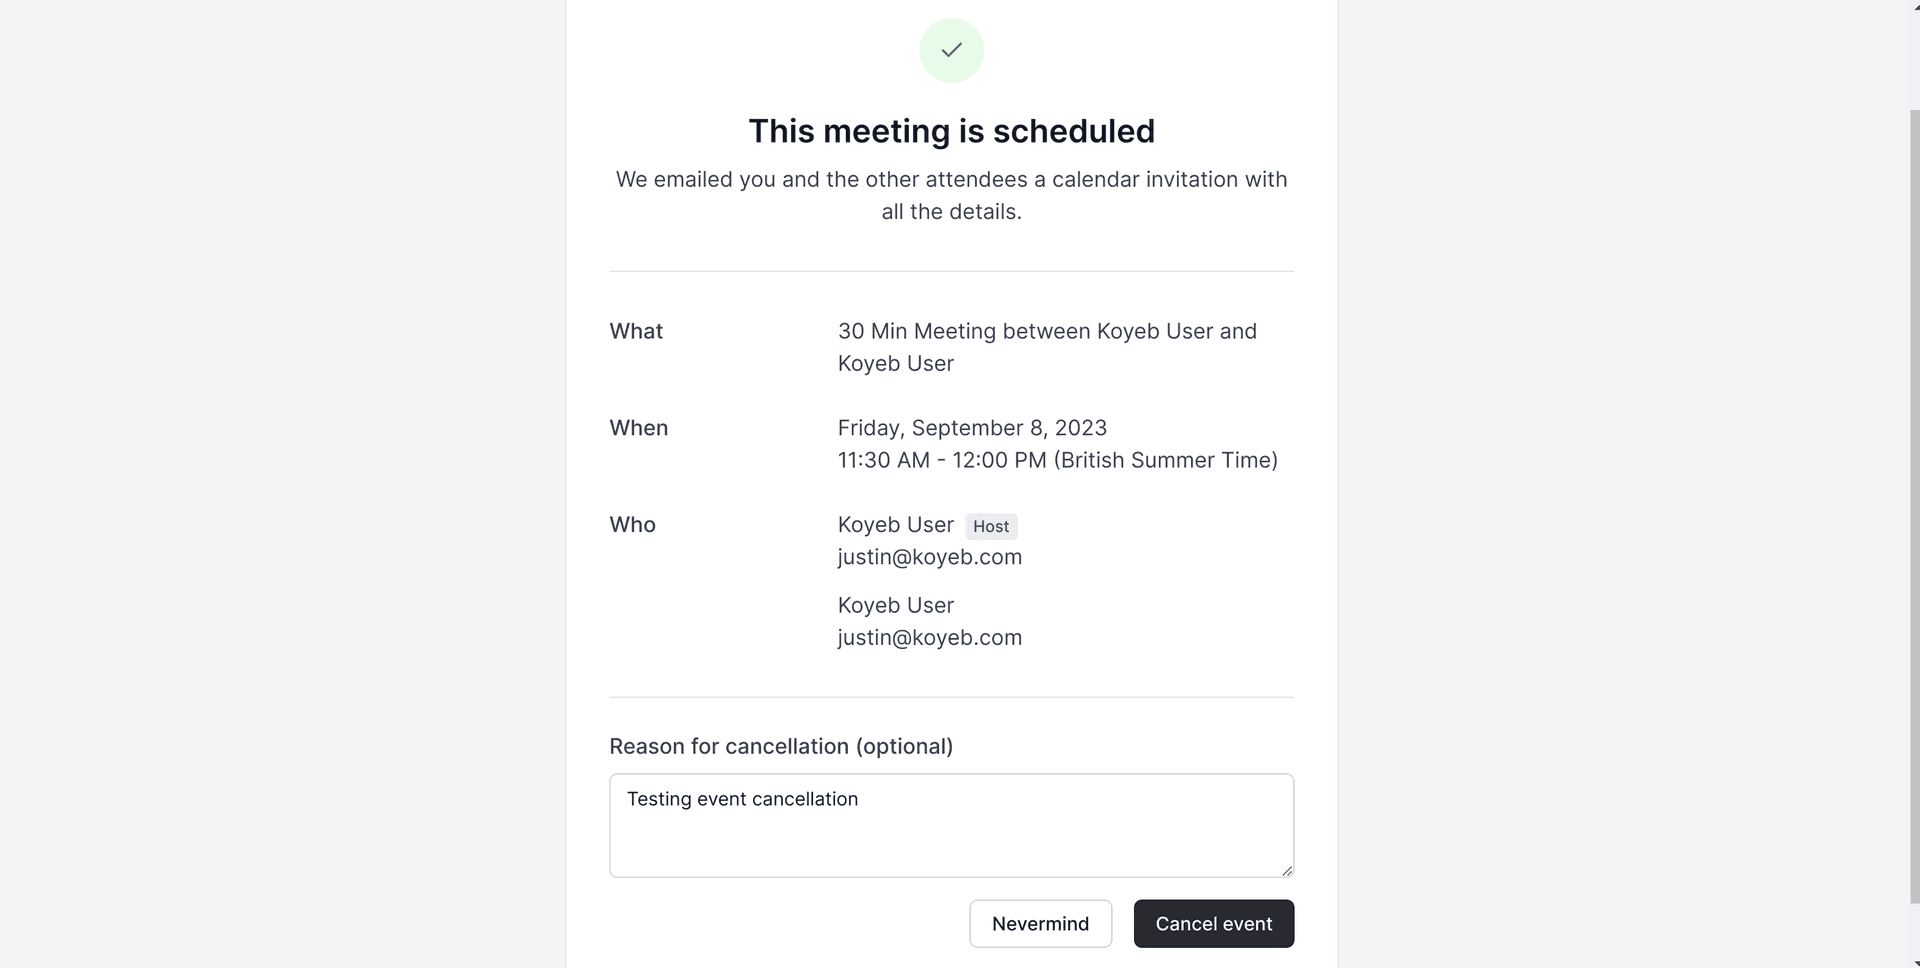Click the Who label
Image resolution: width=1920 pixels, height=968 pixels.
coord(632,525)
